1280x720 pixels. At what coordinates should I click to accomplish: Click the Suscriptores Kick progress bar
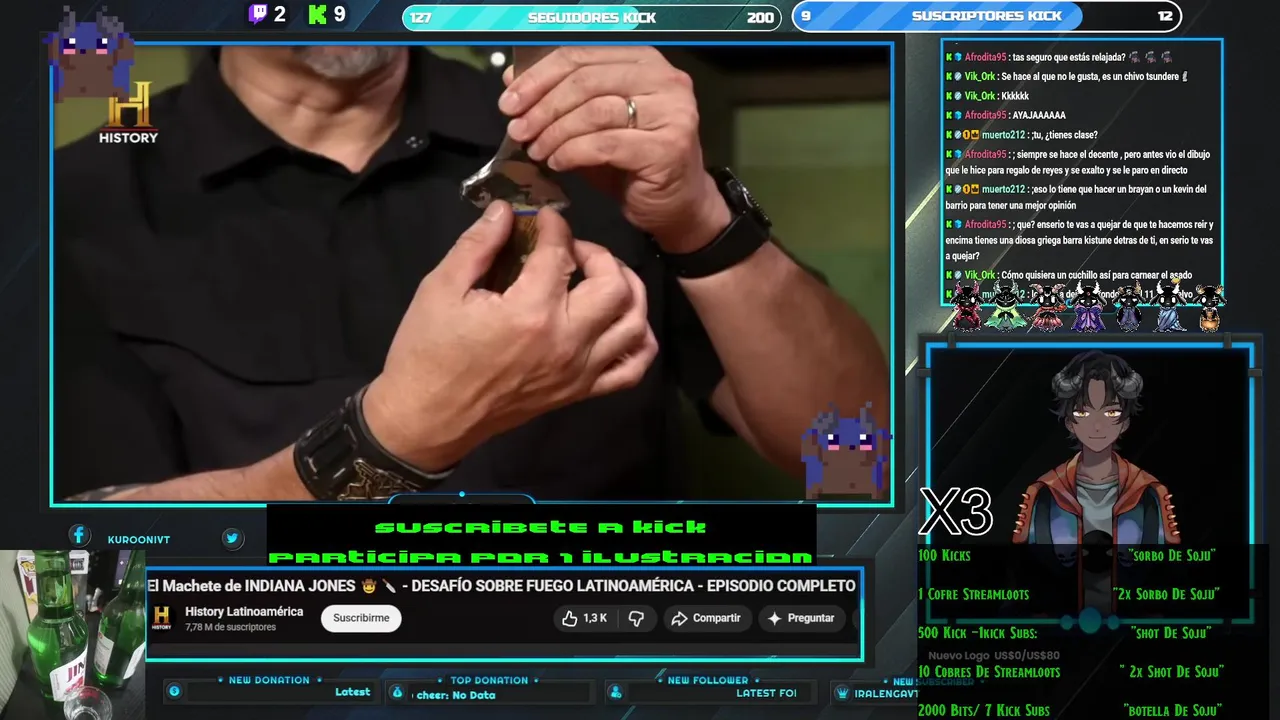tap(987, 16)
